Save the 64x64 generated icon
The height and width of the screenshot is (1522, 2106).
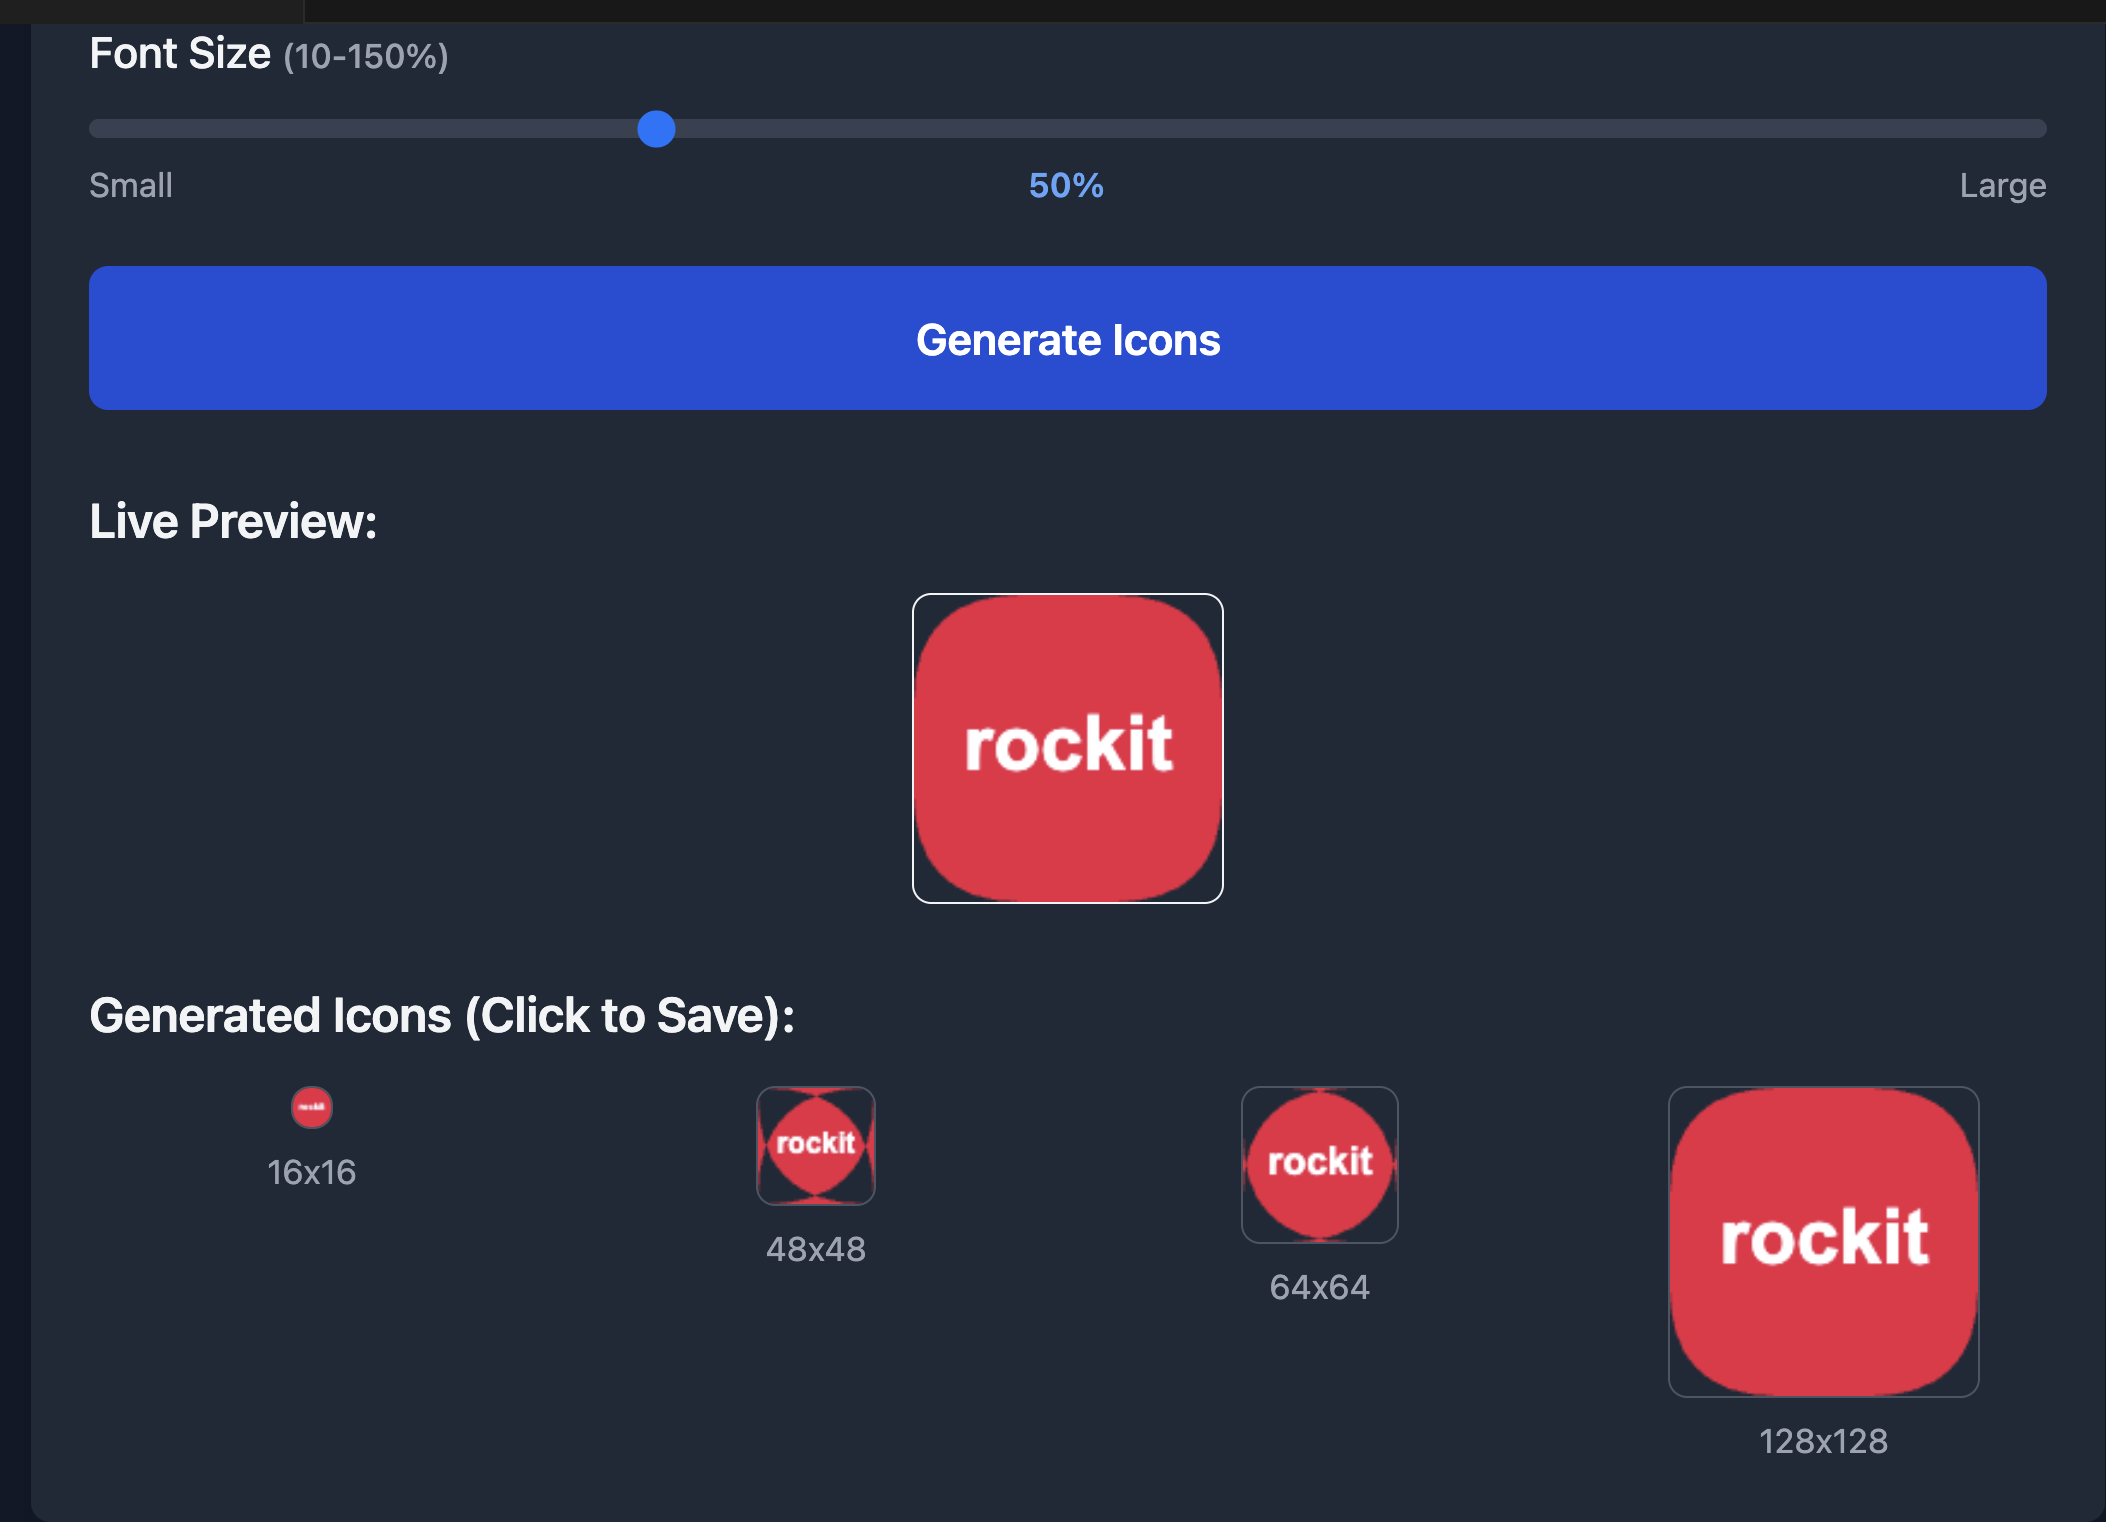tap(1319, 1164)
